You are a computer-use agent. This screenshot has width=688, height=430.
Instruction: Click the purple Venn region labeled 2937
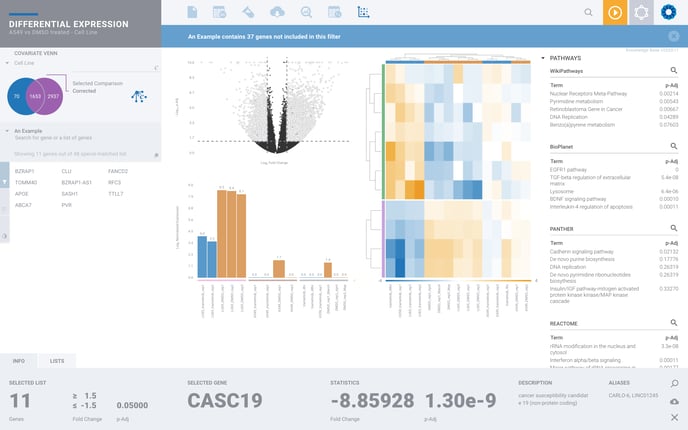click(54, 97)
